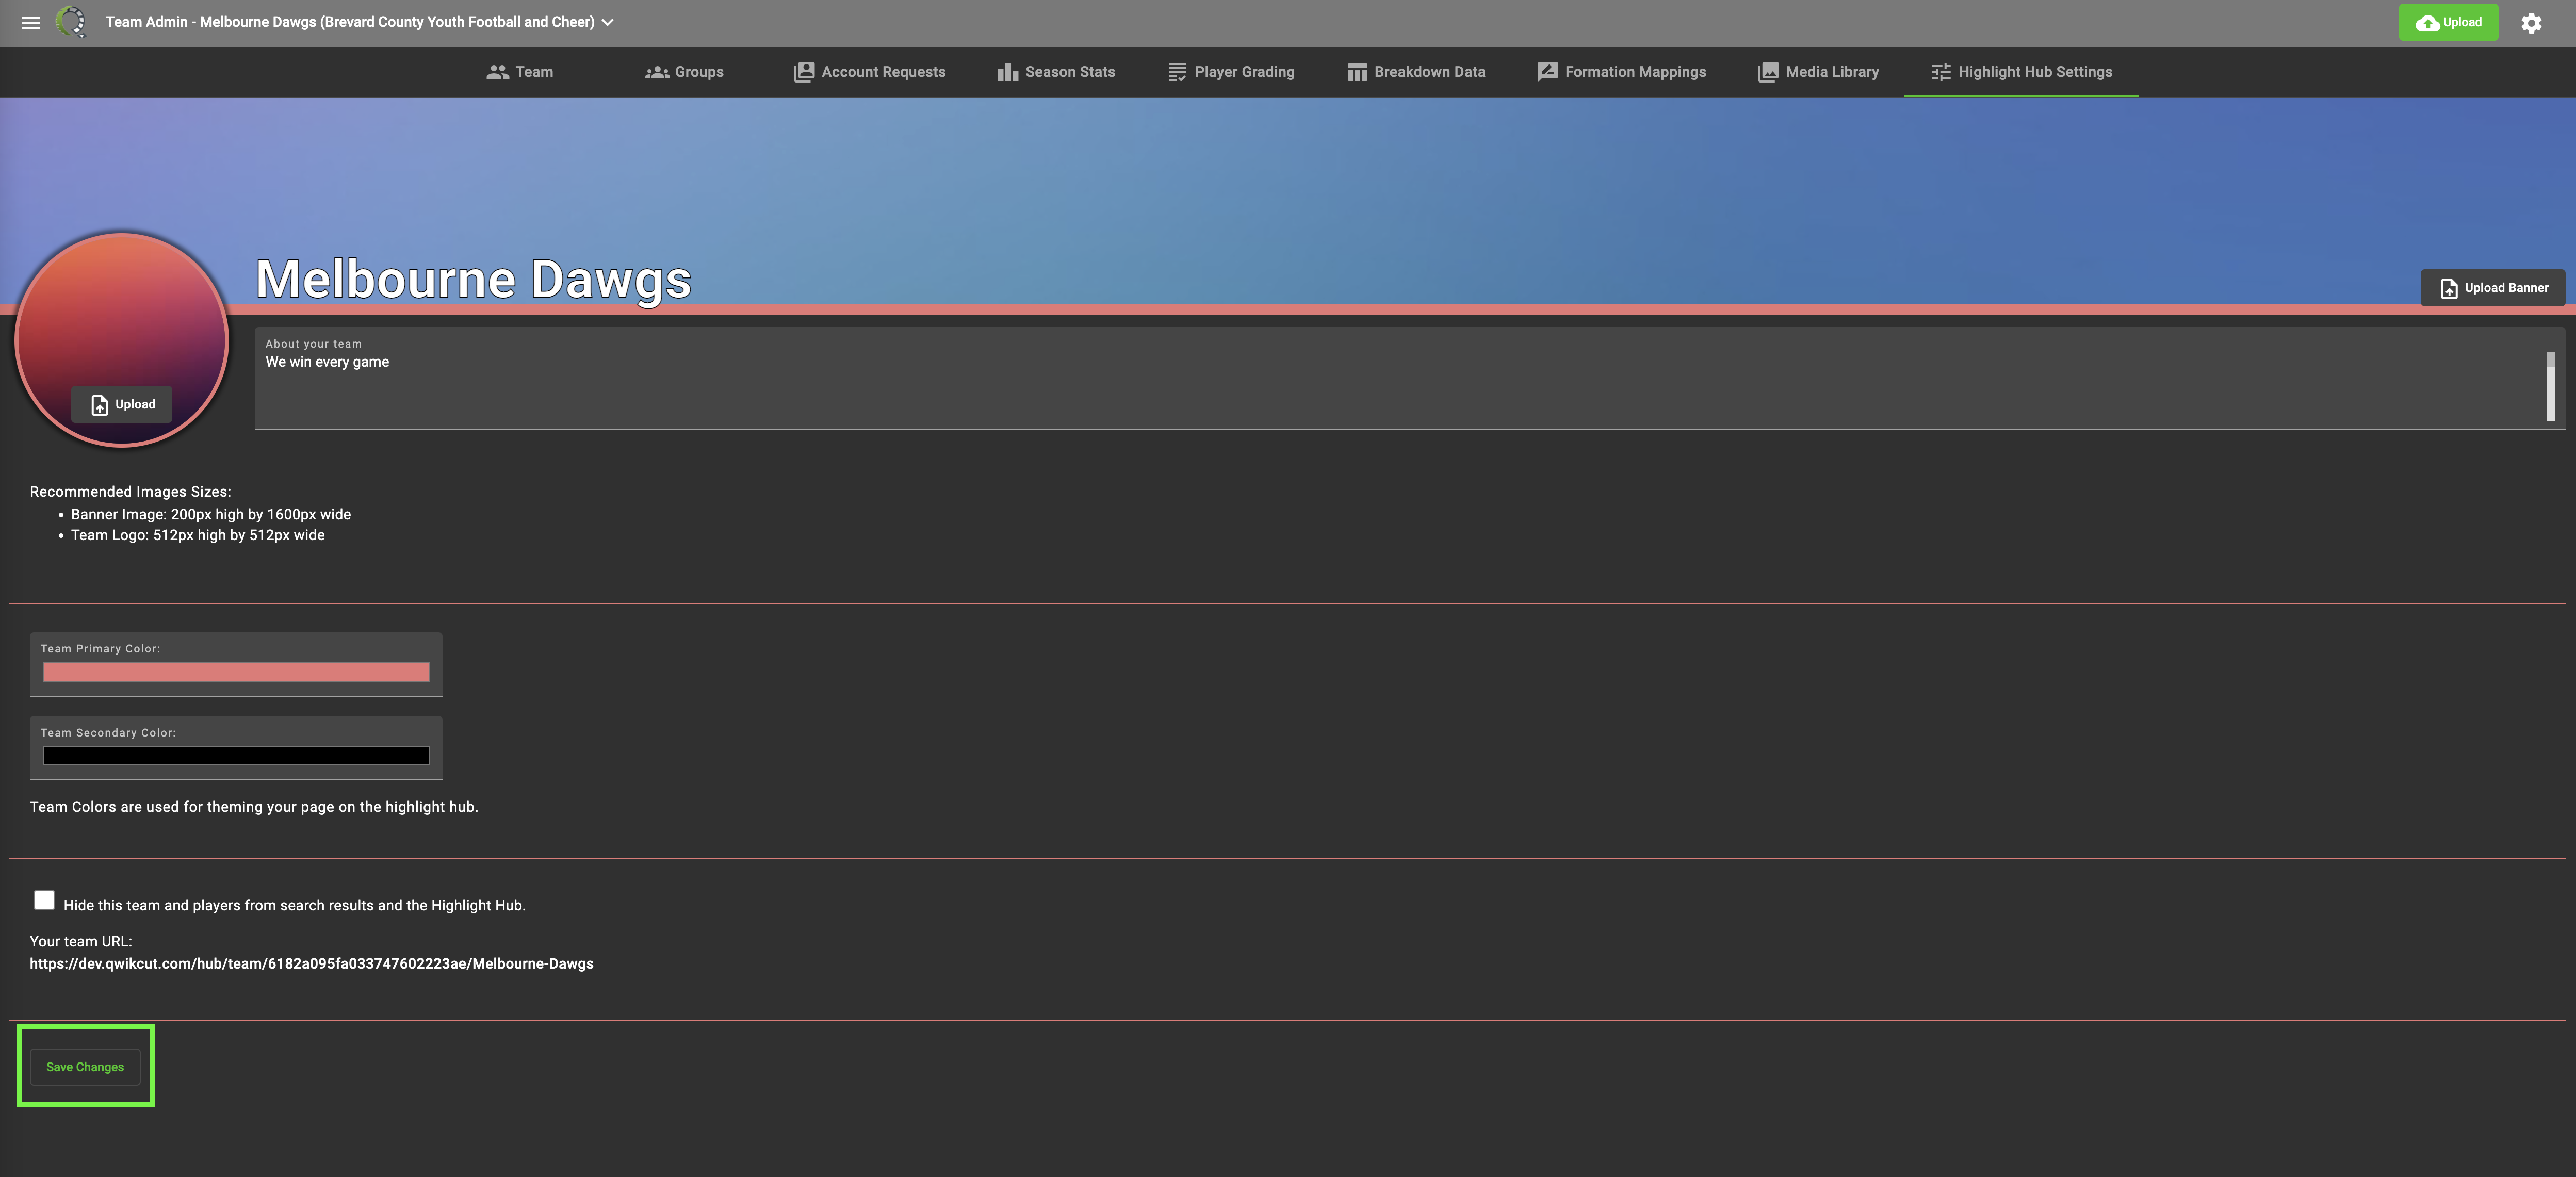Click the Melbourne Dawgs banner title
Viewport: 2576px width, 1177px height.
point(473,279)
